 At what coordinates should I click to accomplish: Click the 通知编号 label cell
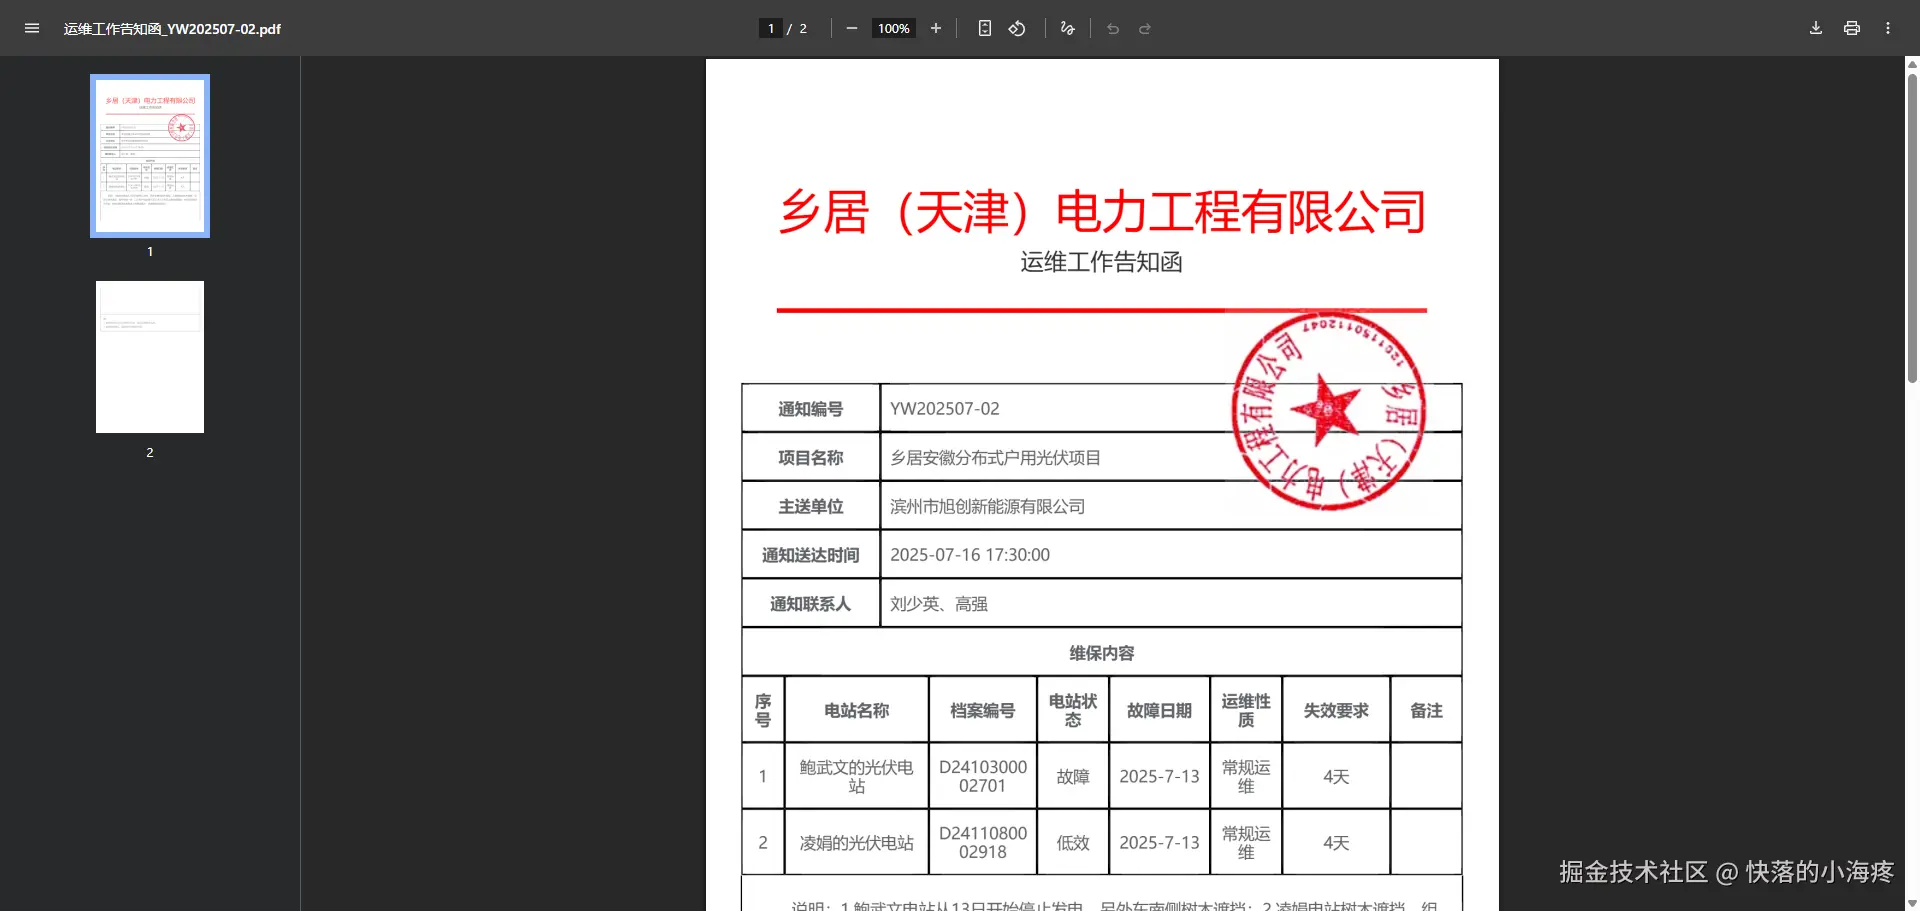[x=811, y=409]
